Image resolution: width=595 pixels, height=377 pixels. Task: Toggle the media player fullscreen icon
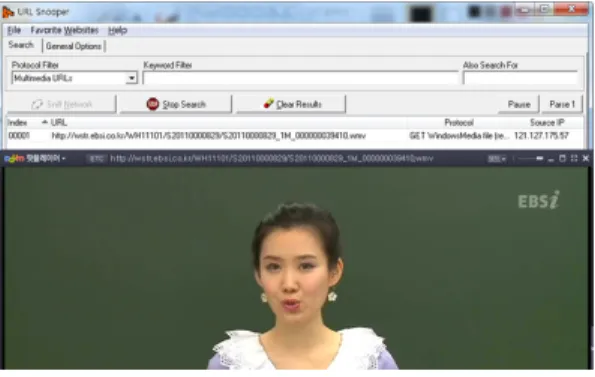[574, 159]
